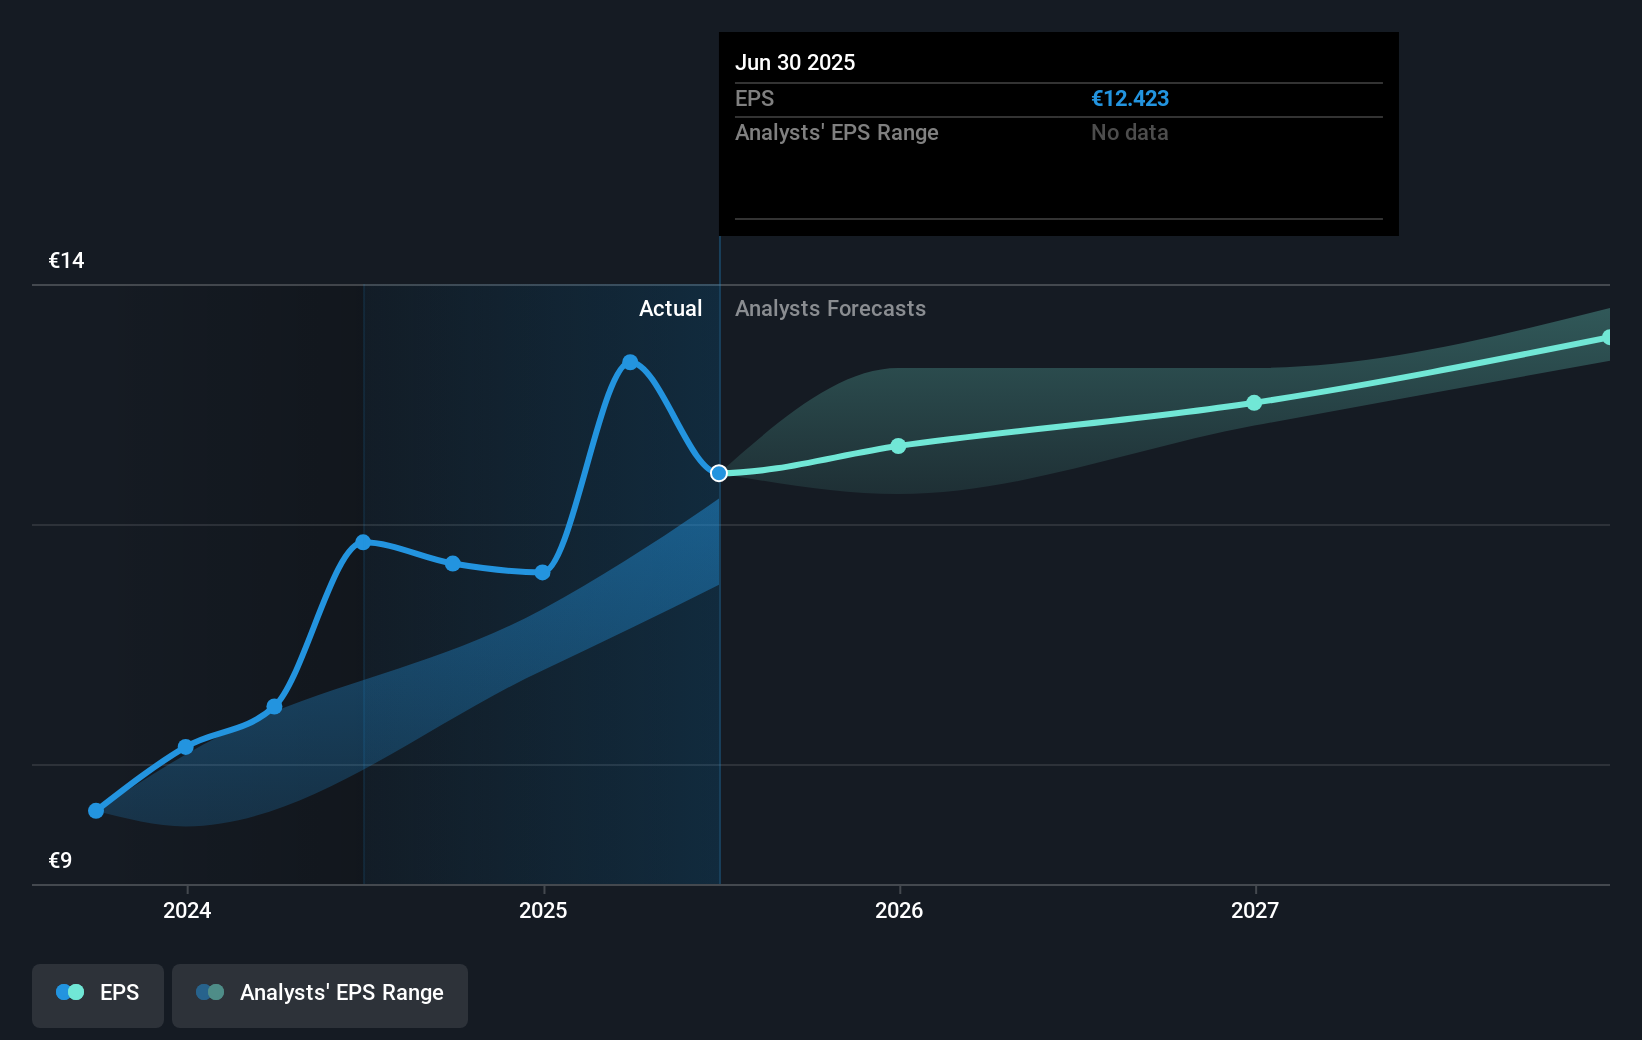The image size is (1642, 1040).
Task: Click the Actual/Forecast divider line
Action: pos(719,600)
